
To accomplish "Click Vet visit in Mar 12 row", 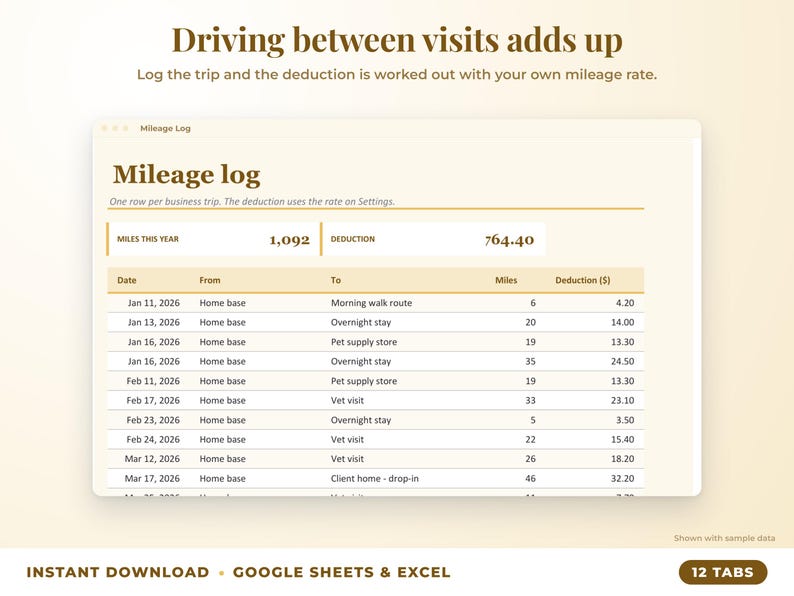I will [347, 459].
